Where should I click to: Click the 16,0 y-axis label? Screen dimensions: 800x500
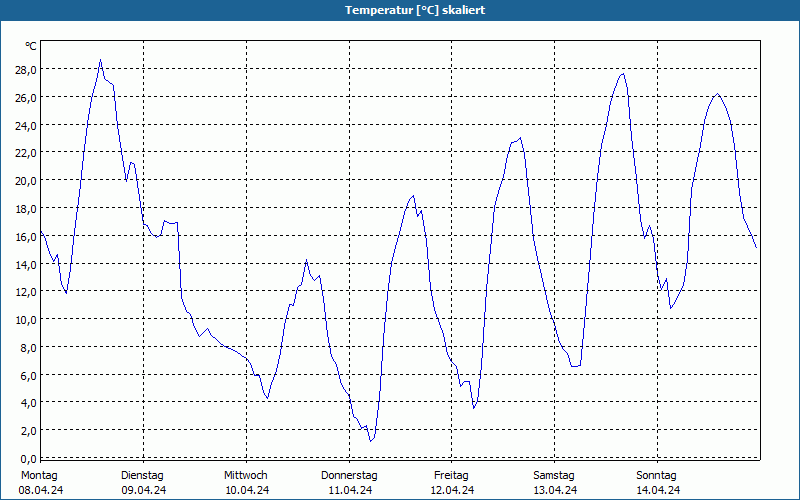(26, 237)
